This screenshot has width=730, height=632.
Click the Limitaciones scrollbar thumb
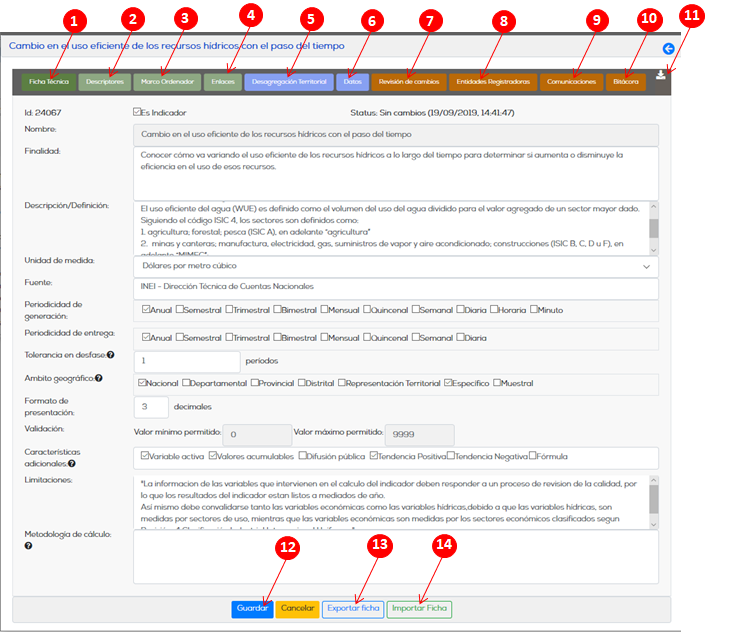(654, 500)
